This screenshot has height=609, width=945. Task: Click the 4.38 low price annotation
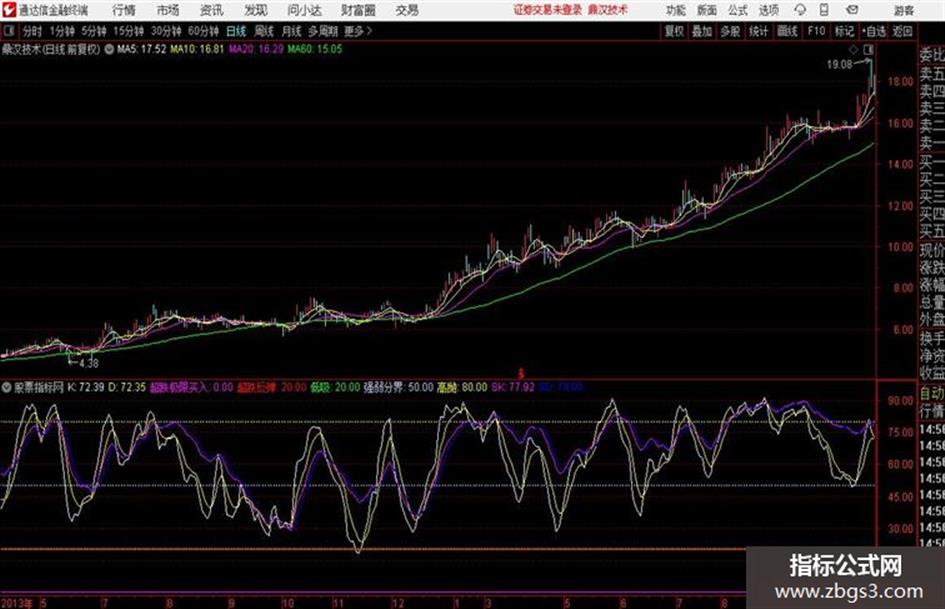click(89, 364)
